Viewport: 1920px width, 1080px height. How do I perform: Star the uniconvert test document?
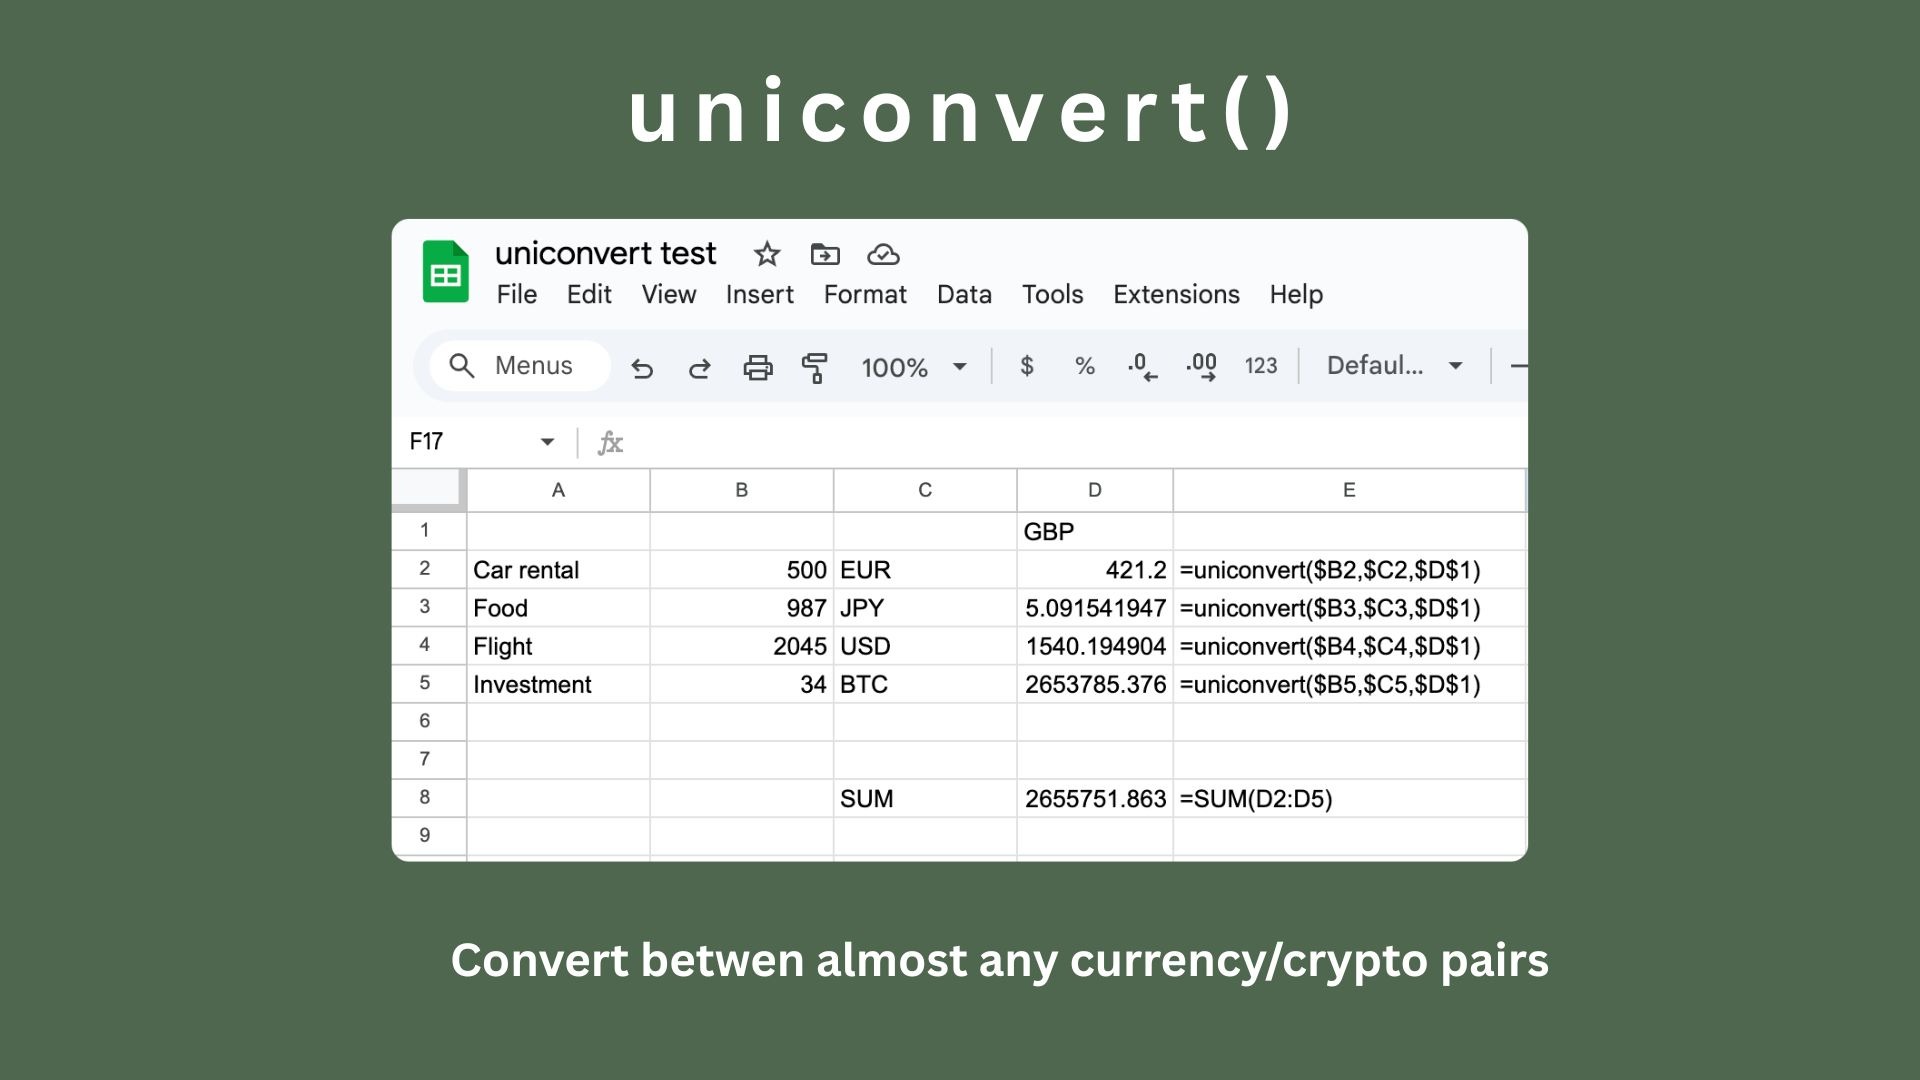[x=767, y=254]
